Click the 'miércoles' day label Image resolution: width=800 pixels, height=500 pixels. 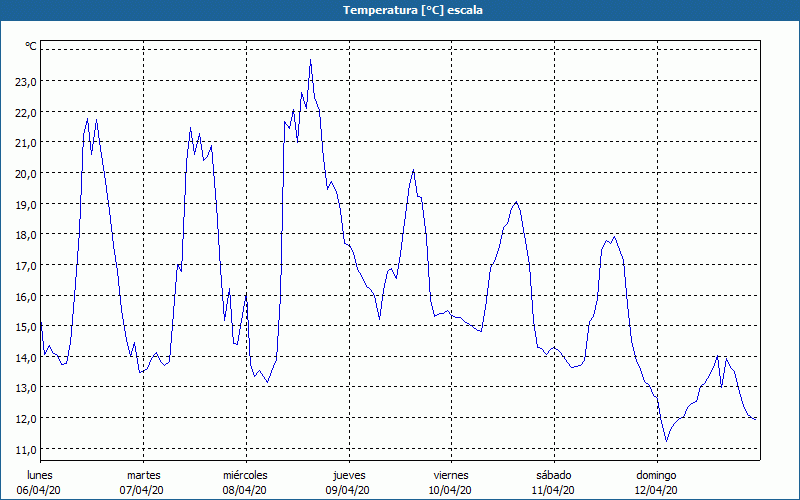coord(245,475)
